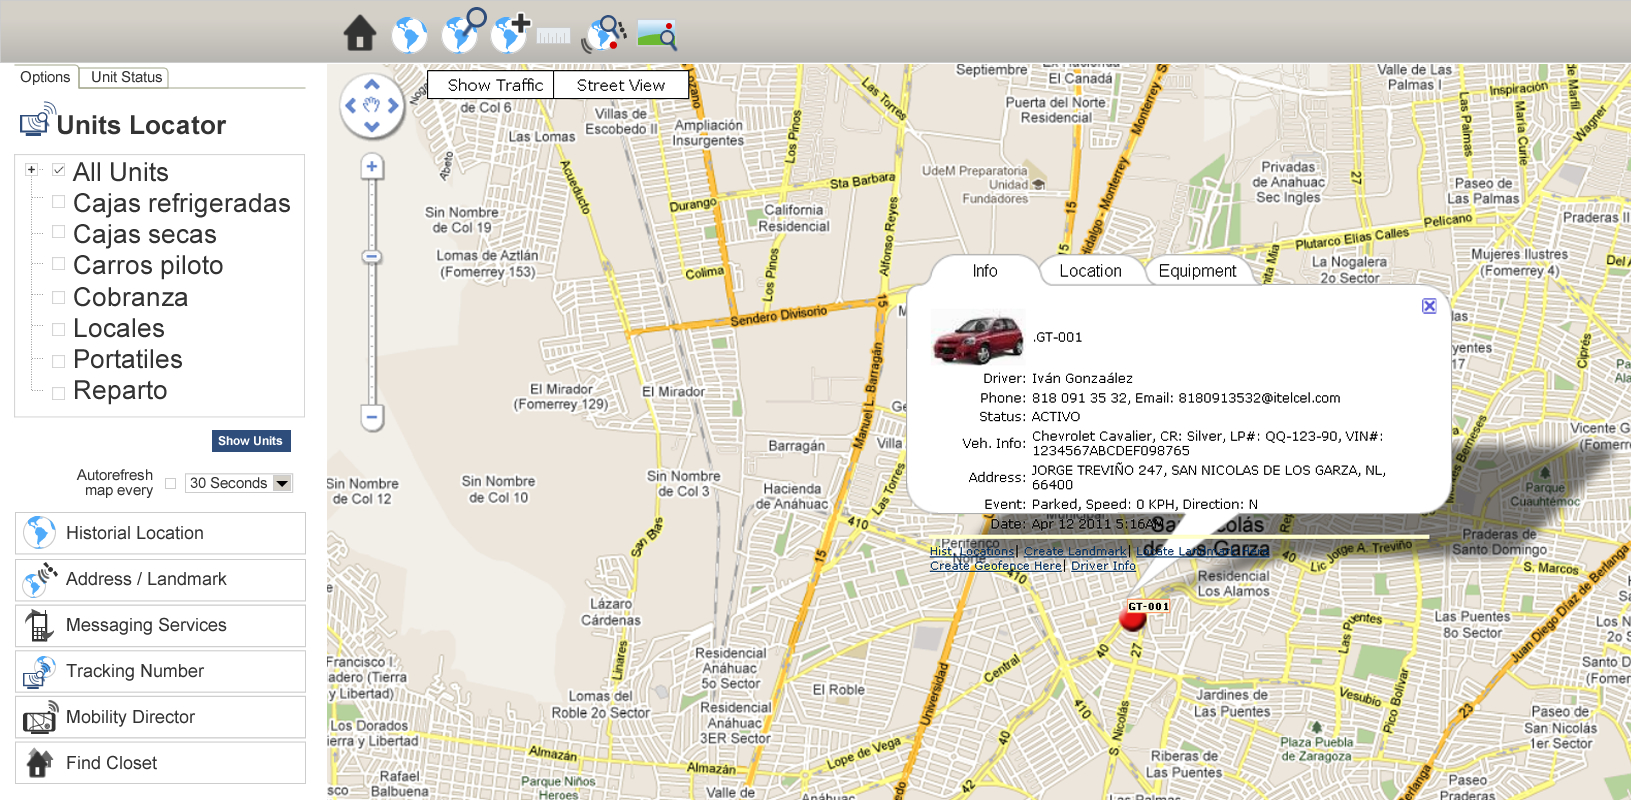Open the image search landscape icon

click(x=657, y=34)
